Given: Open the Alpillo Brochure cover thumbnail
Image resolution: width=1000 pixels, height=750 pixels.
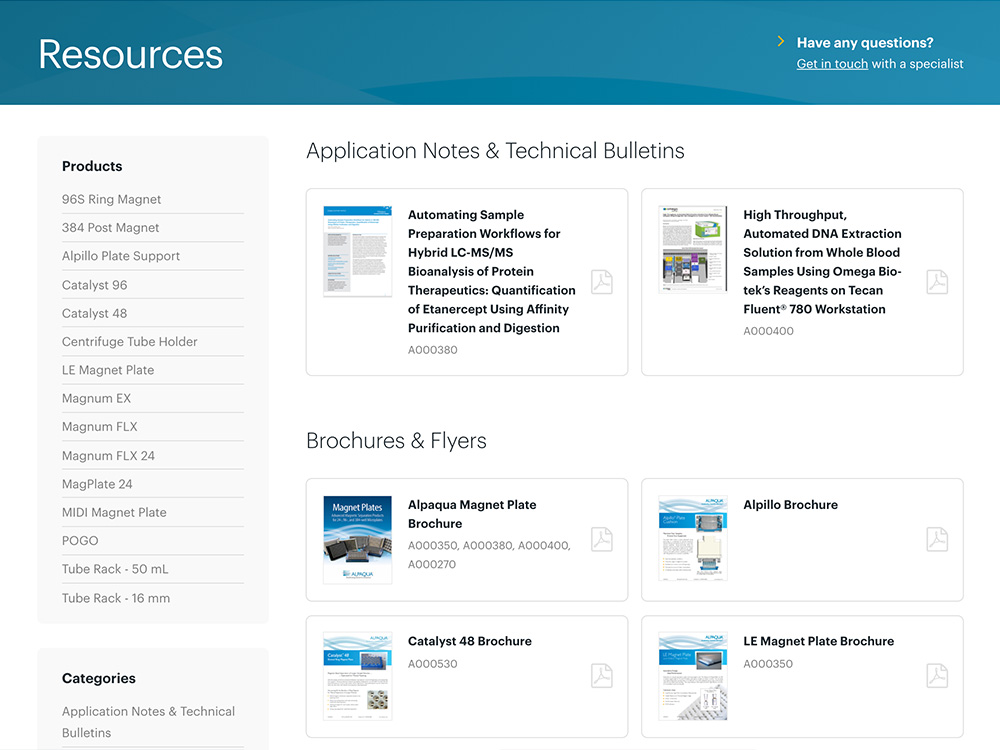Looking at the screenshot, I should click(692, 539).
